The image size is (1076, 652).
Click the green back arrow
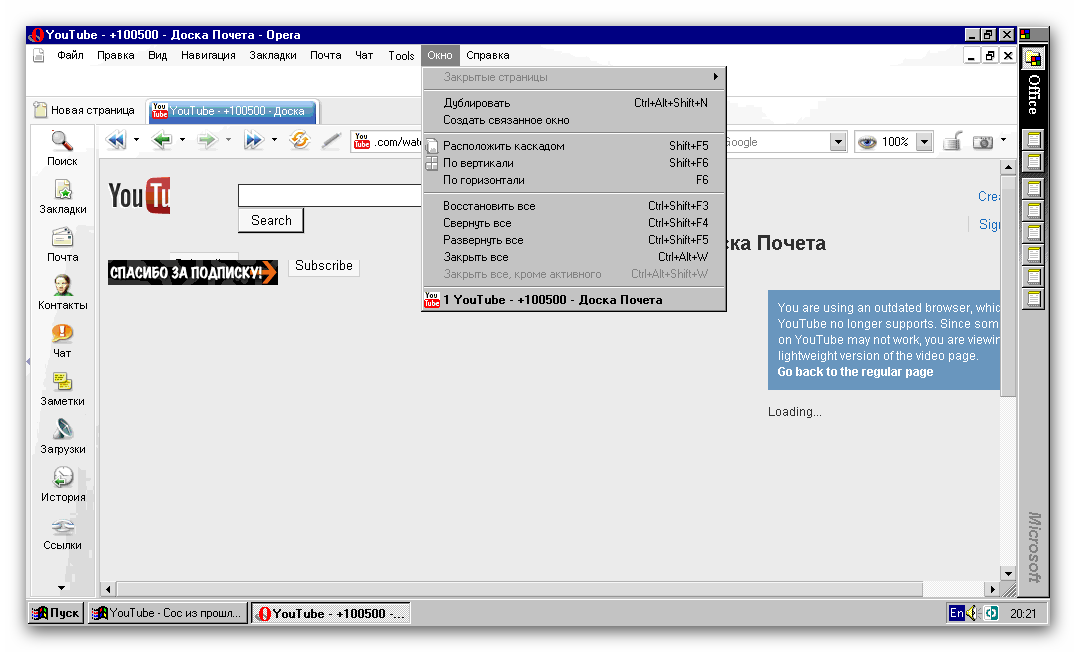161,141
